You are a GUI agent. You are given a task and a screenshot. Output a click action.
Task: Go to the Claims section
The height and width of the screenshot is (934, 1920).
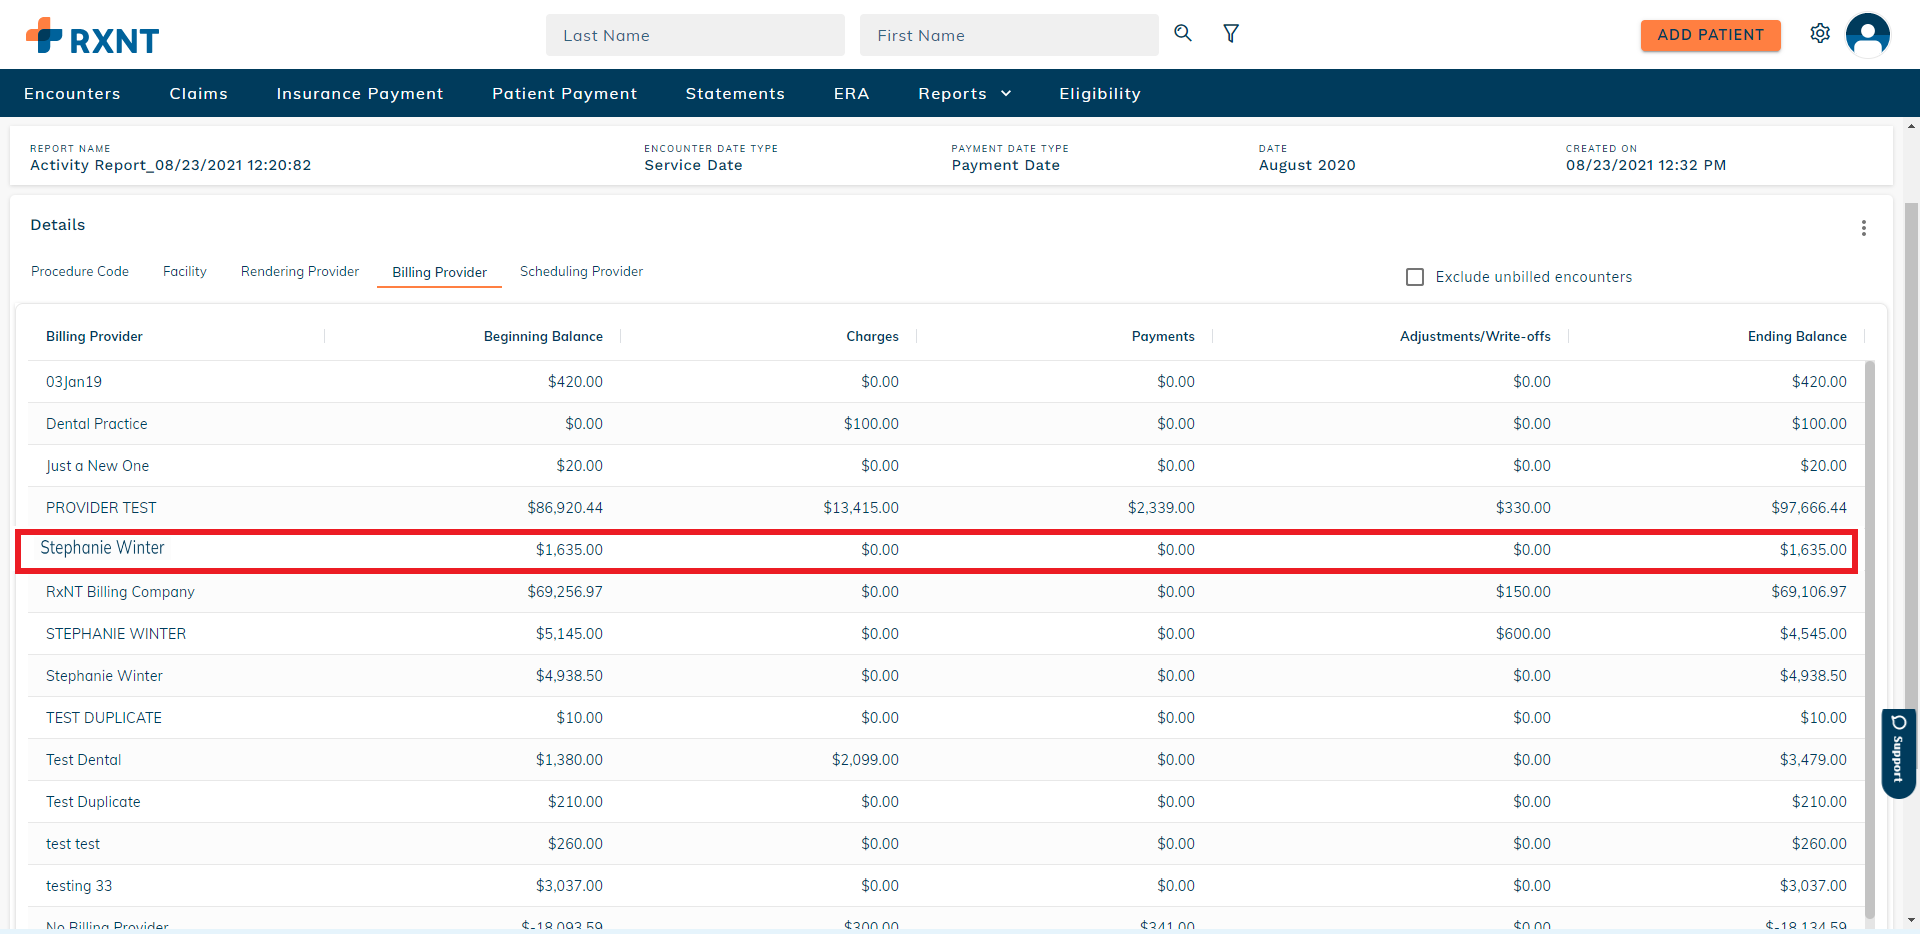point(199,93)
